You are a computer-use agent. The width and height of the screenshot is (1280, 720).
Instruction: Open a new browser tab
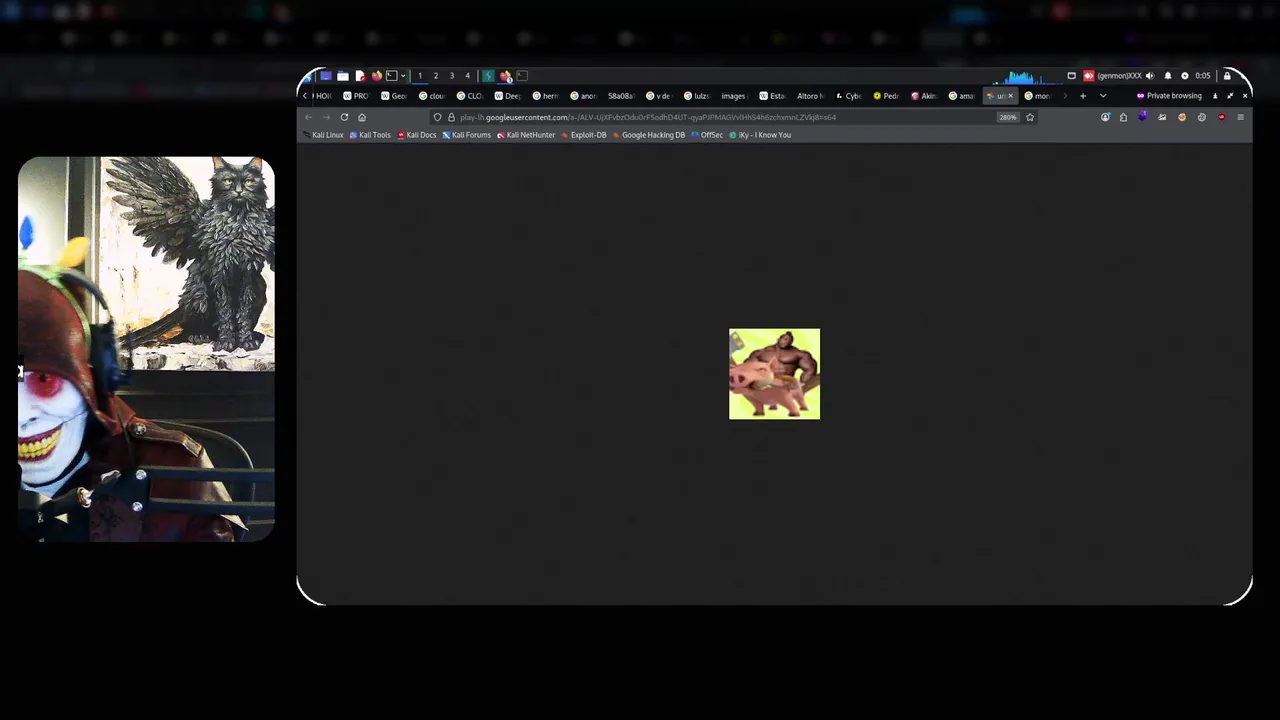pos(1083,96)
